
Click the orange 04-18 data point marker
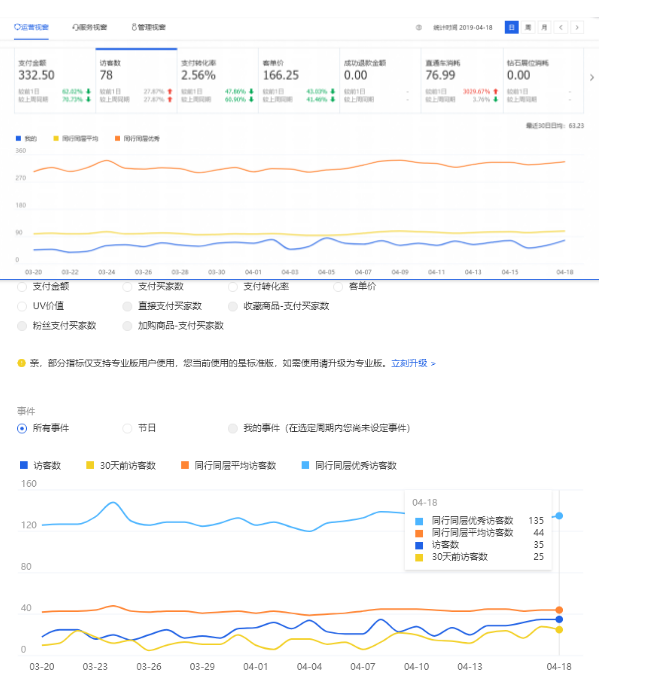[559, 610]
